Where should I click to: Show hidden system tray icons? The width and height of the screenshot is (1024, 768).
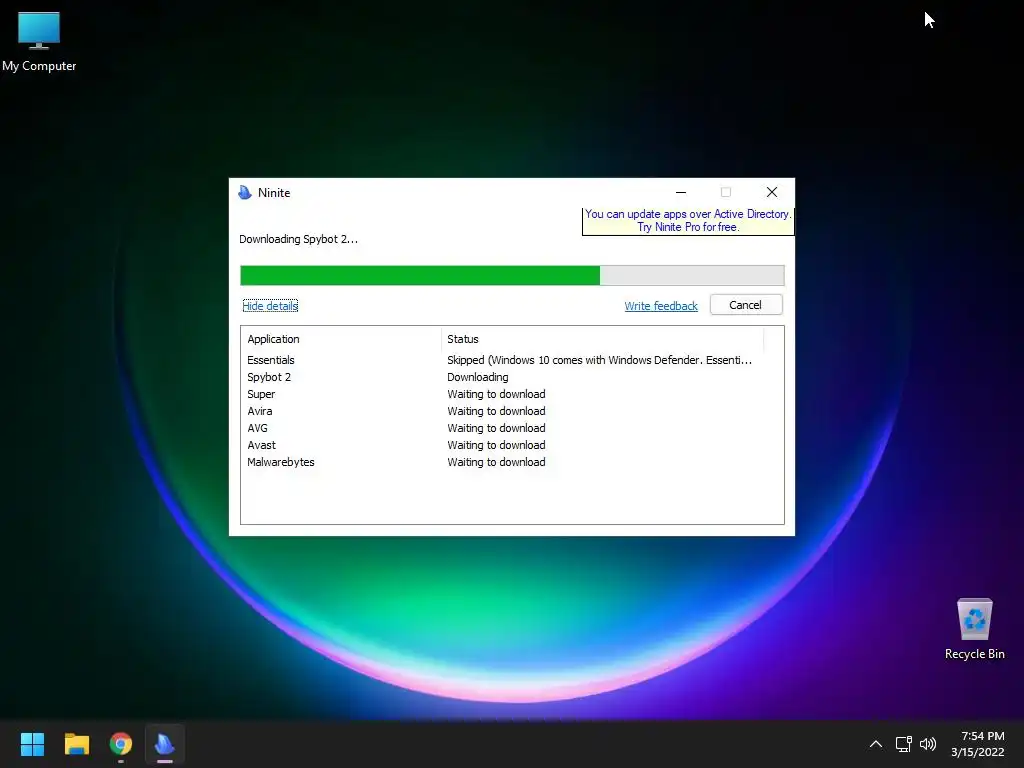[x=876, y=744]
